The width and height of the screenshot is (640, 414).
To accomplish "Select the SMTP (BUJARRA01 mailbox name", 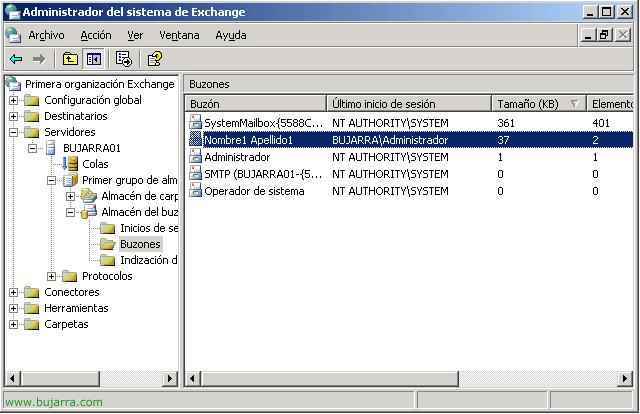I will [x=263, y=174].
